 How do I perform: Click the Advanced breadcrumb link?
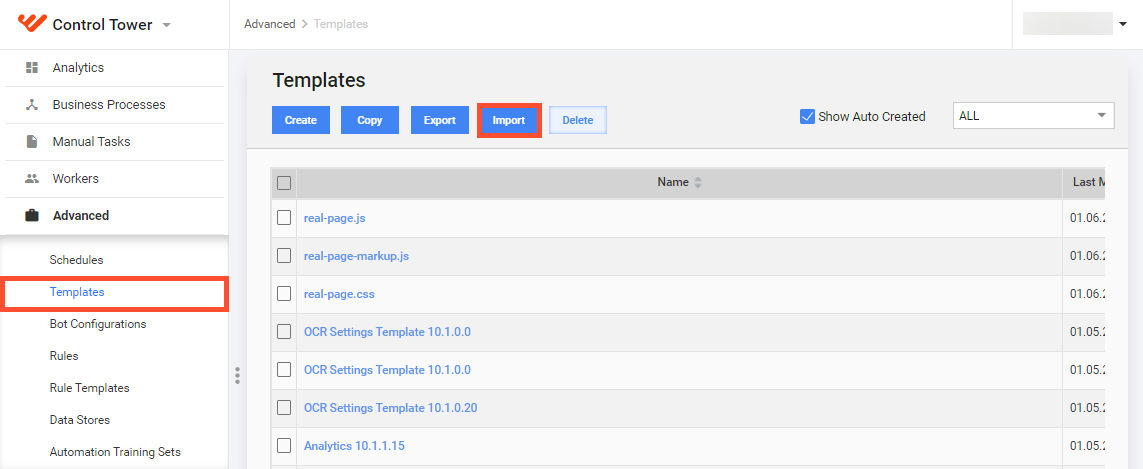point(270,24)
